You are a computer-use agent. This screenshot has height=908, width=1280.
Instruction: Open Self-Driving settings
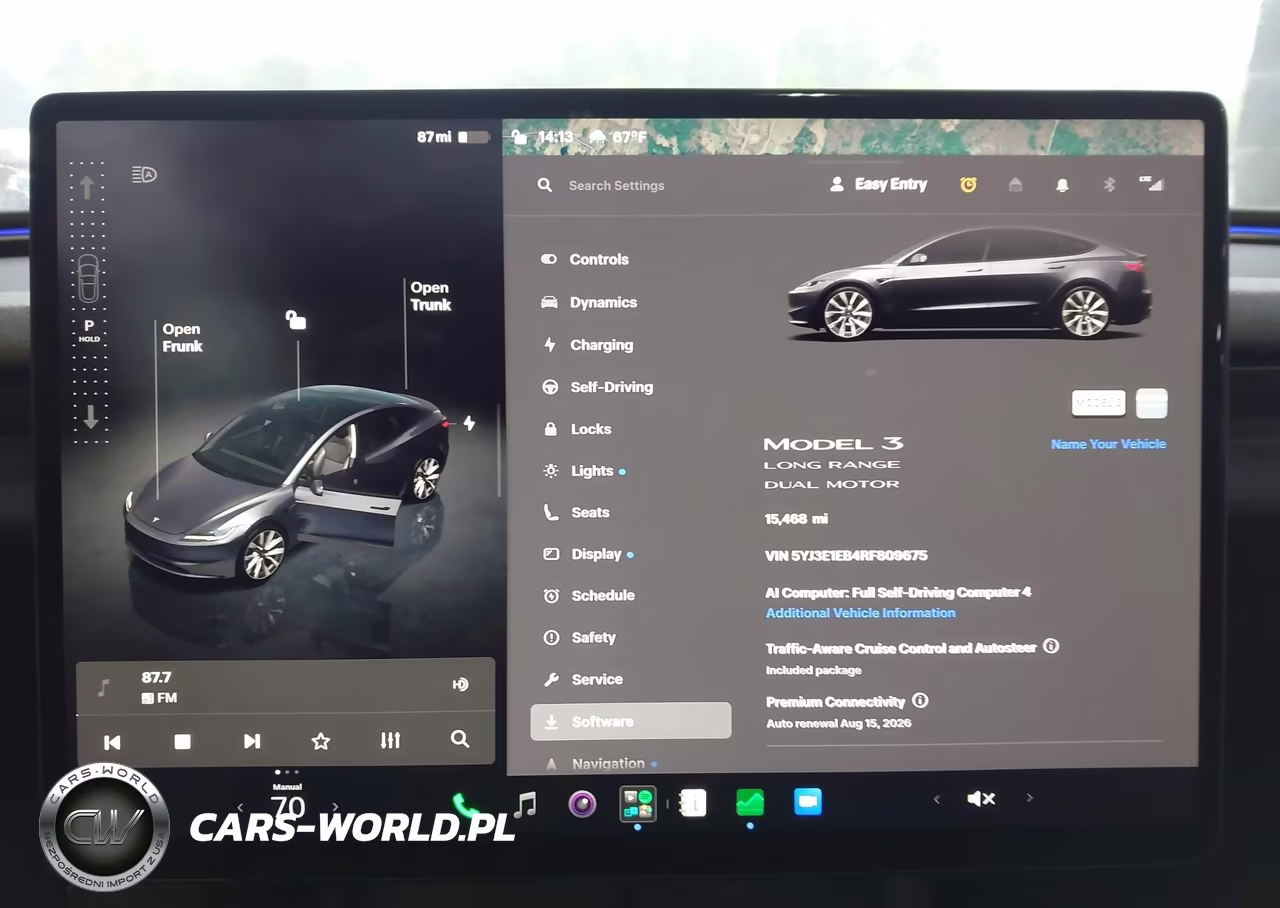(x=597, y=387)
